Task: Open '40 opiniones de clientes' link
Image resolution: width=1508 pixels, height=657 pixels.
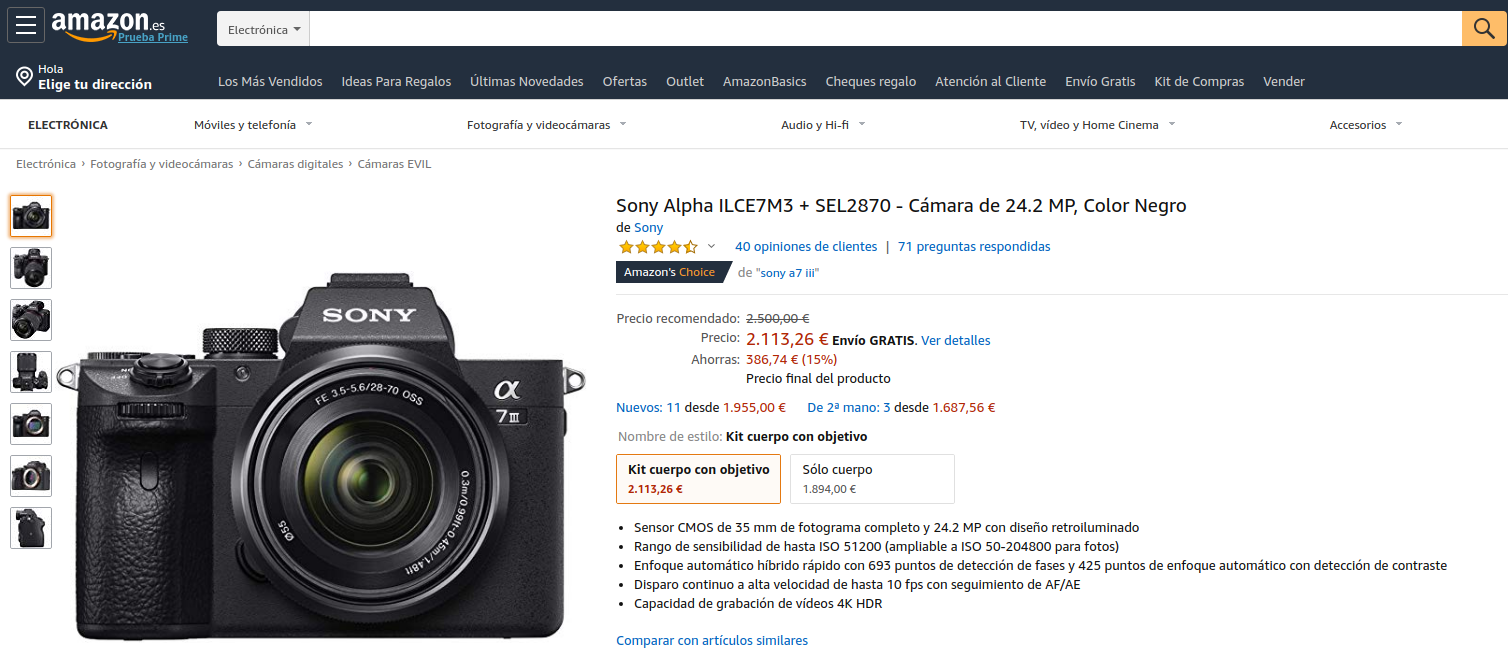Action: pyautogui.click(x=805, y=247)
